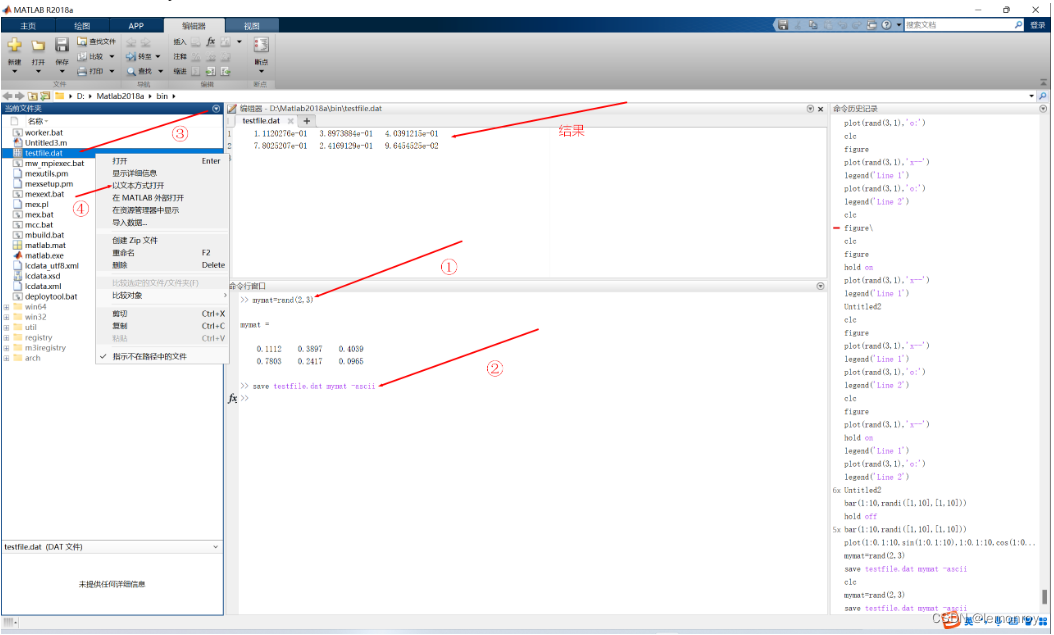Expand the m3iregistry folder
1054x635 pixels.
coord(7,348)
